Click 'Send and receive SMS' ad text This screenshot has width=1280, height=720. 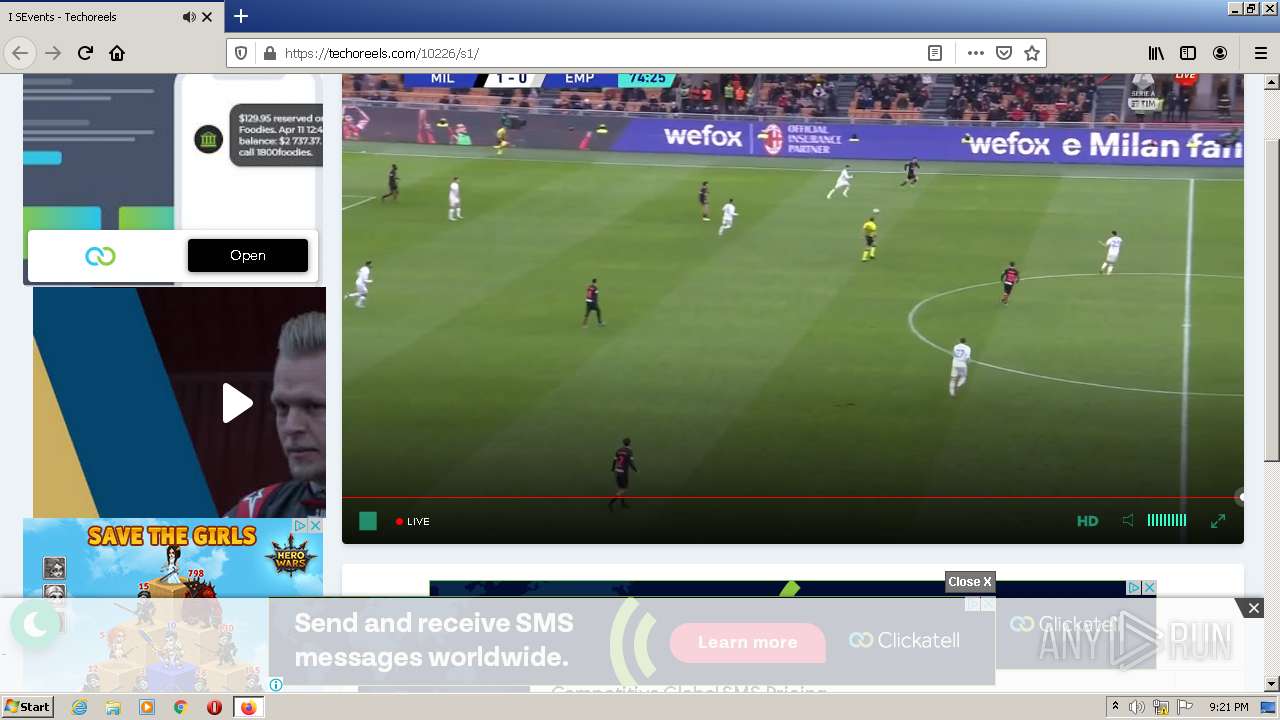coord(434,640)
